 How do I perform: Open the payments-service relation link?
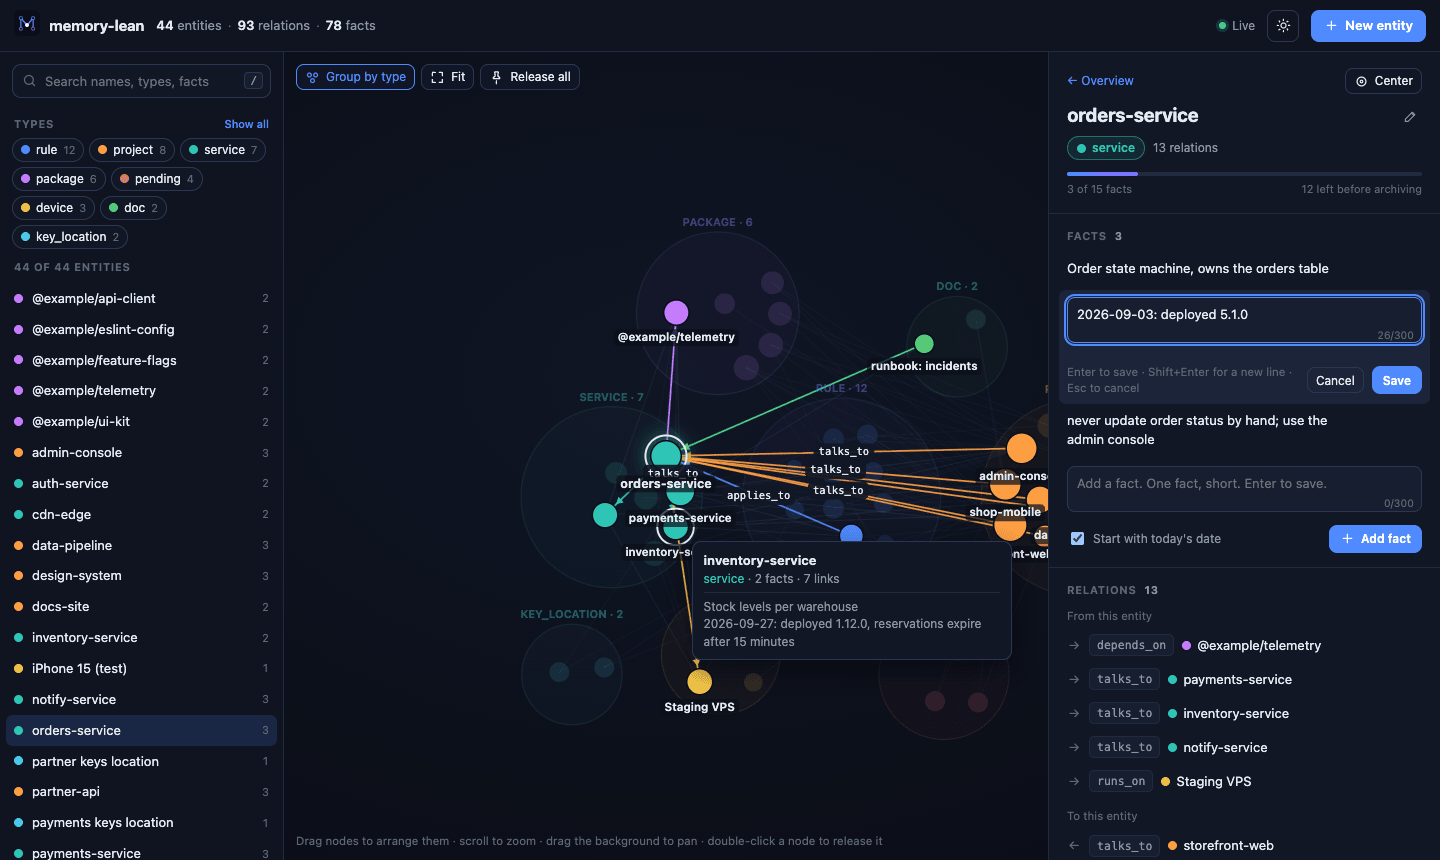(x=1237, y=680)
